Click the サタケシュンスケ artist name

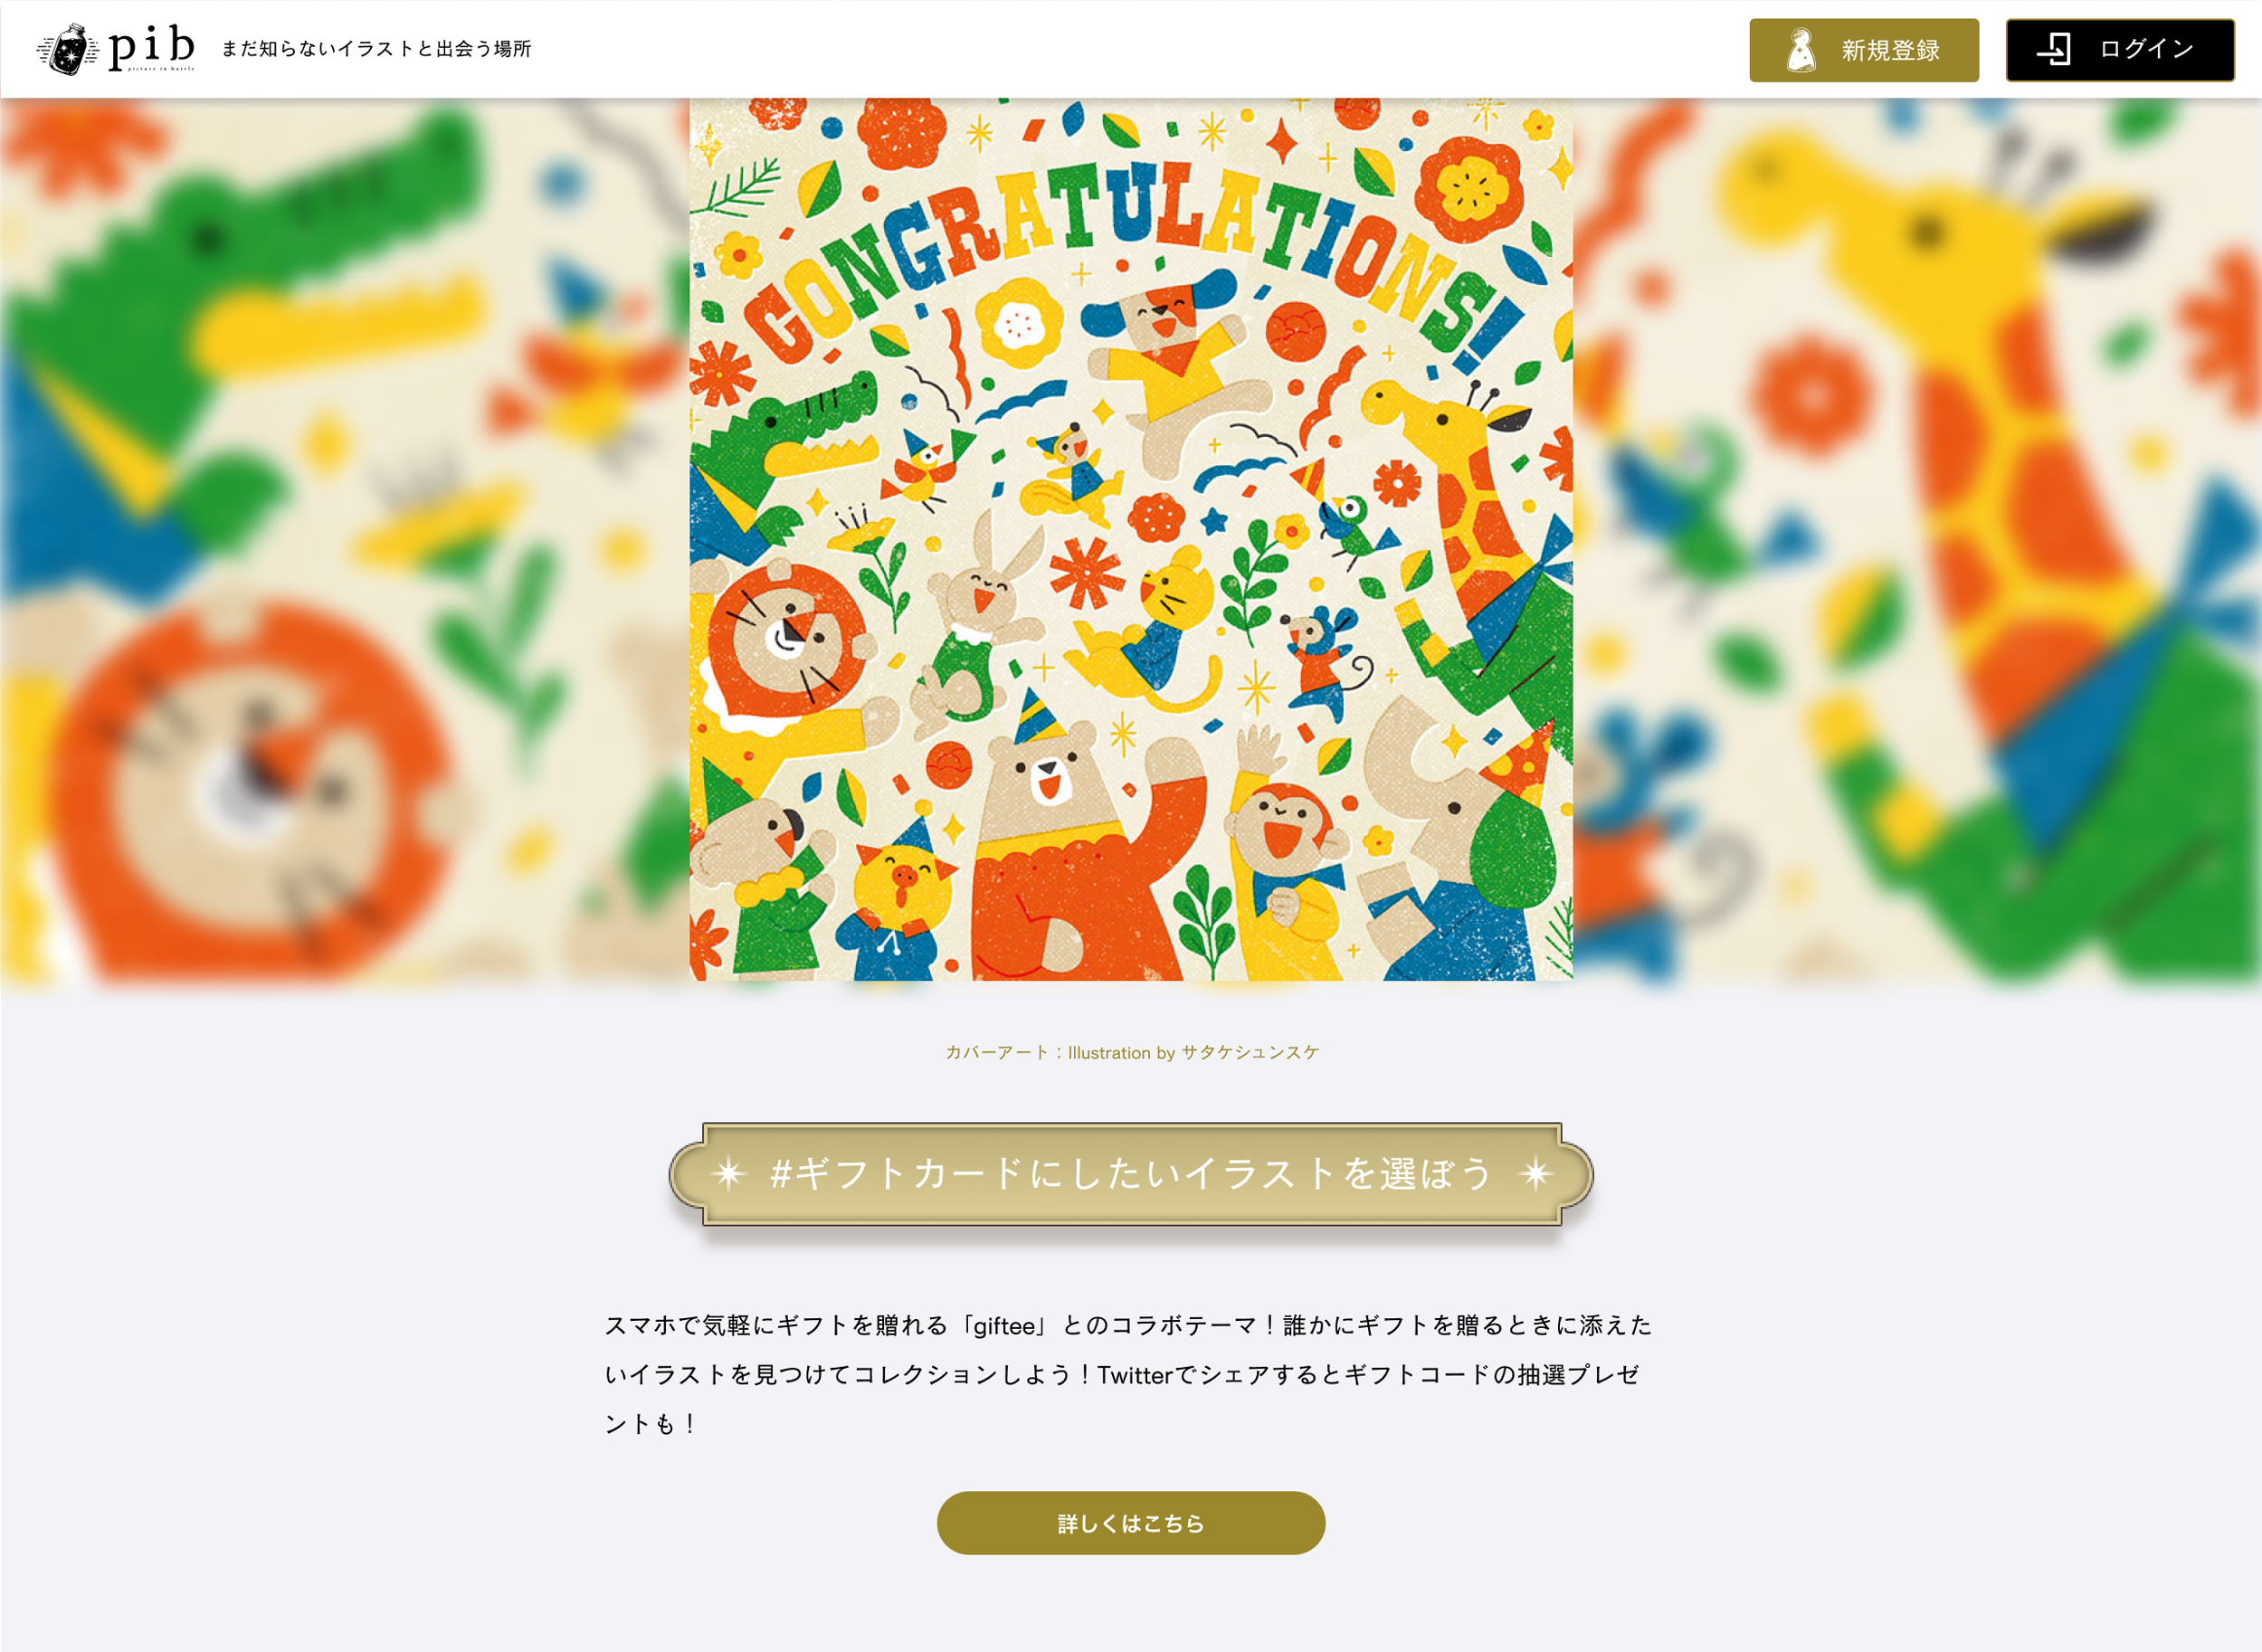1250,1052
